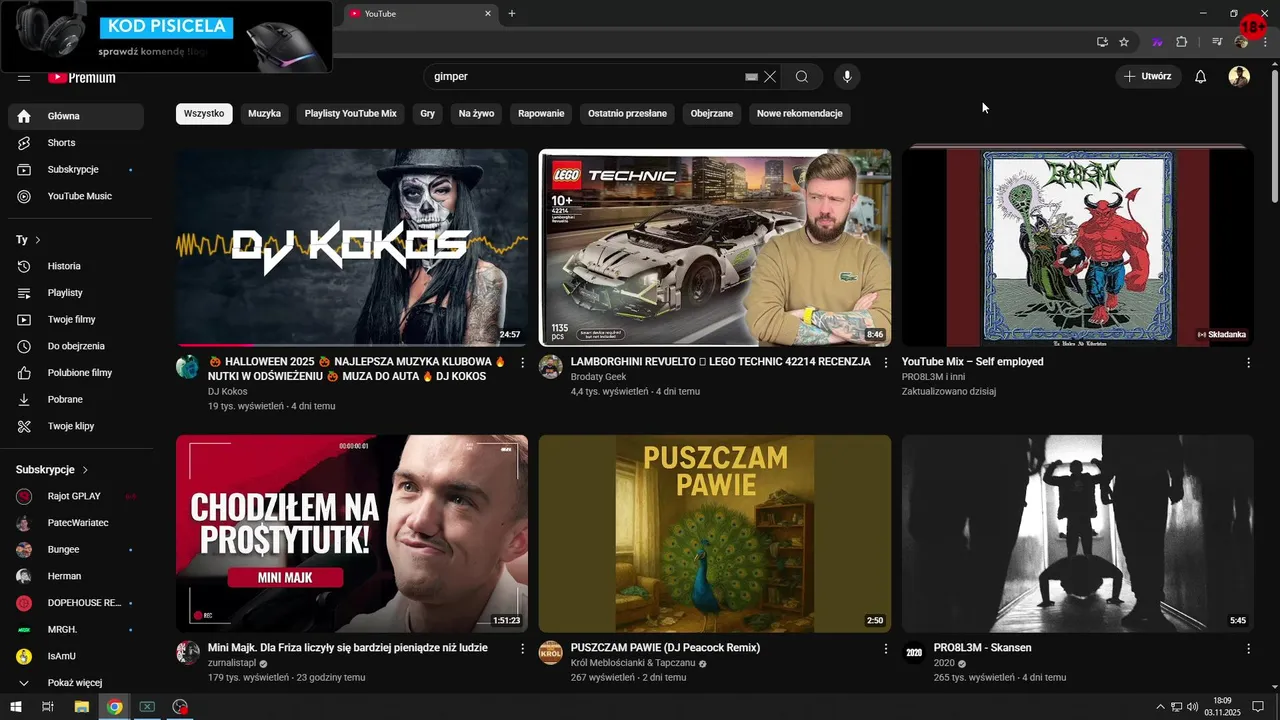Click the Chrome icon in taskbar
Screen dimensions: 1280x720
(x=115, y=707)
